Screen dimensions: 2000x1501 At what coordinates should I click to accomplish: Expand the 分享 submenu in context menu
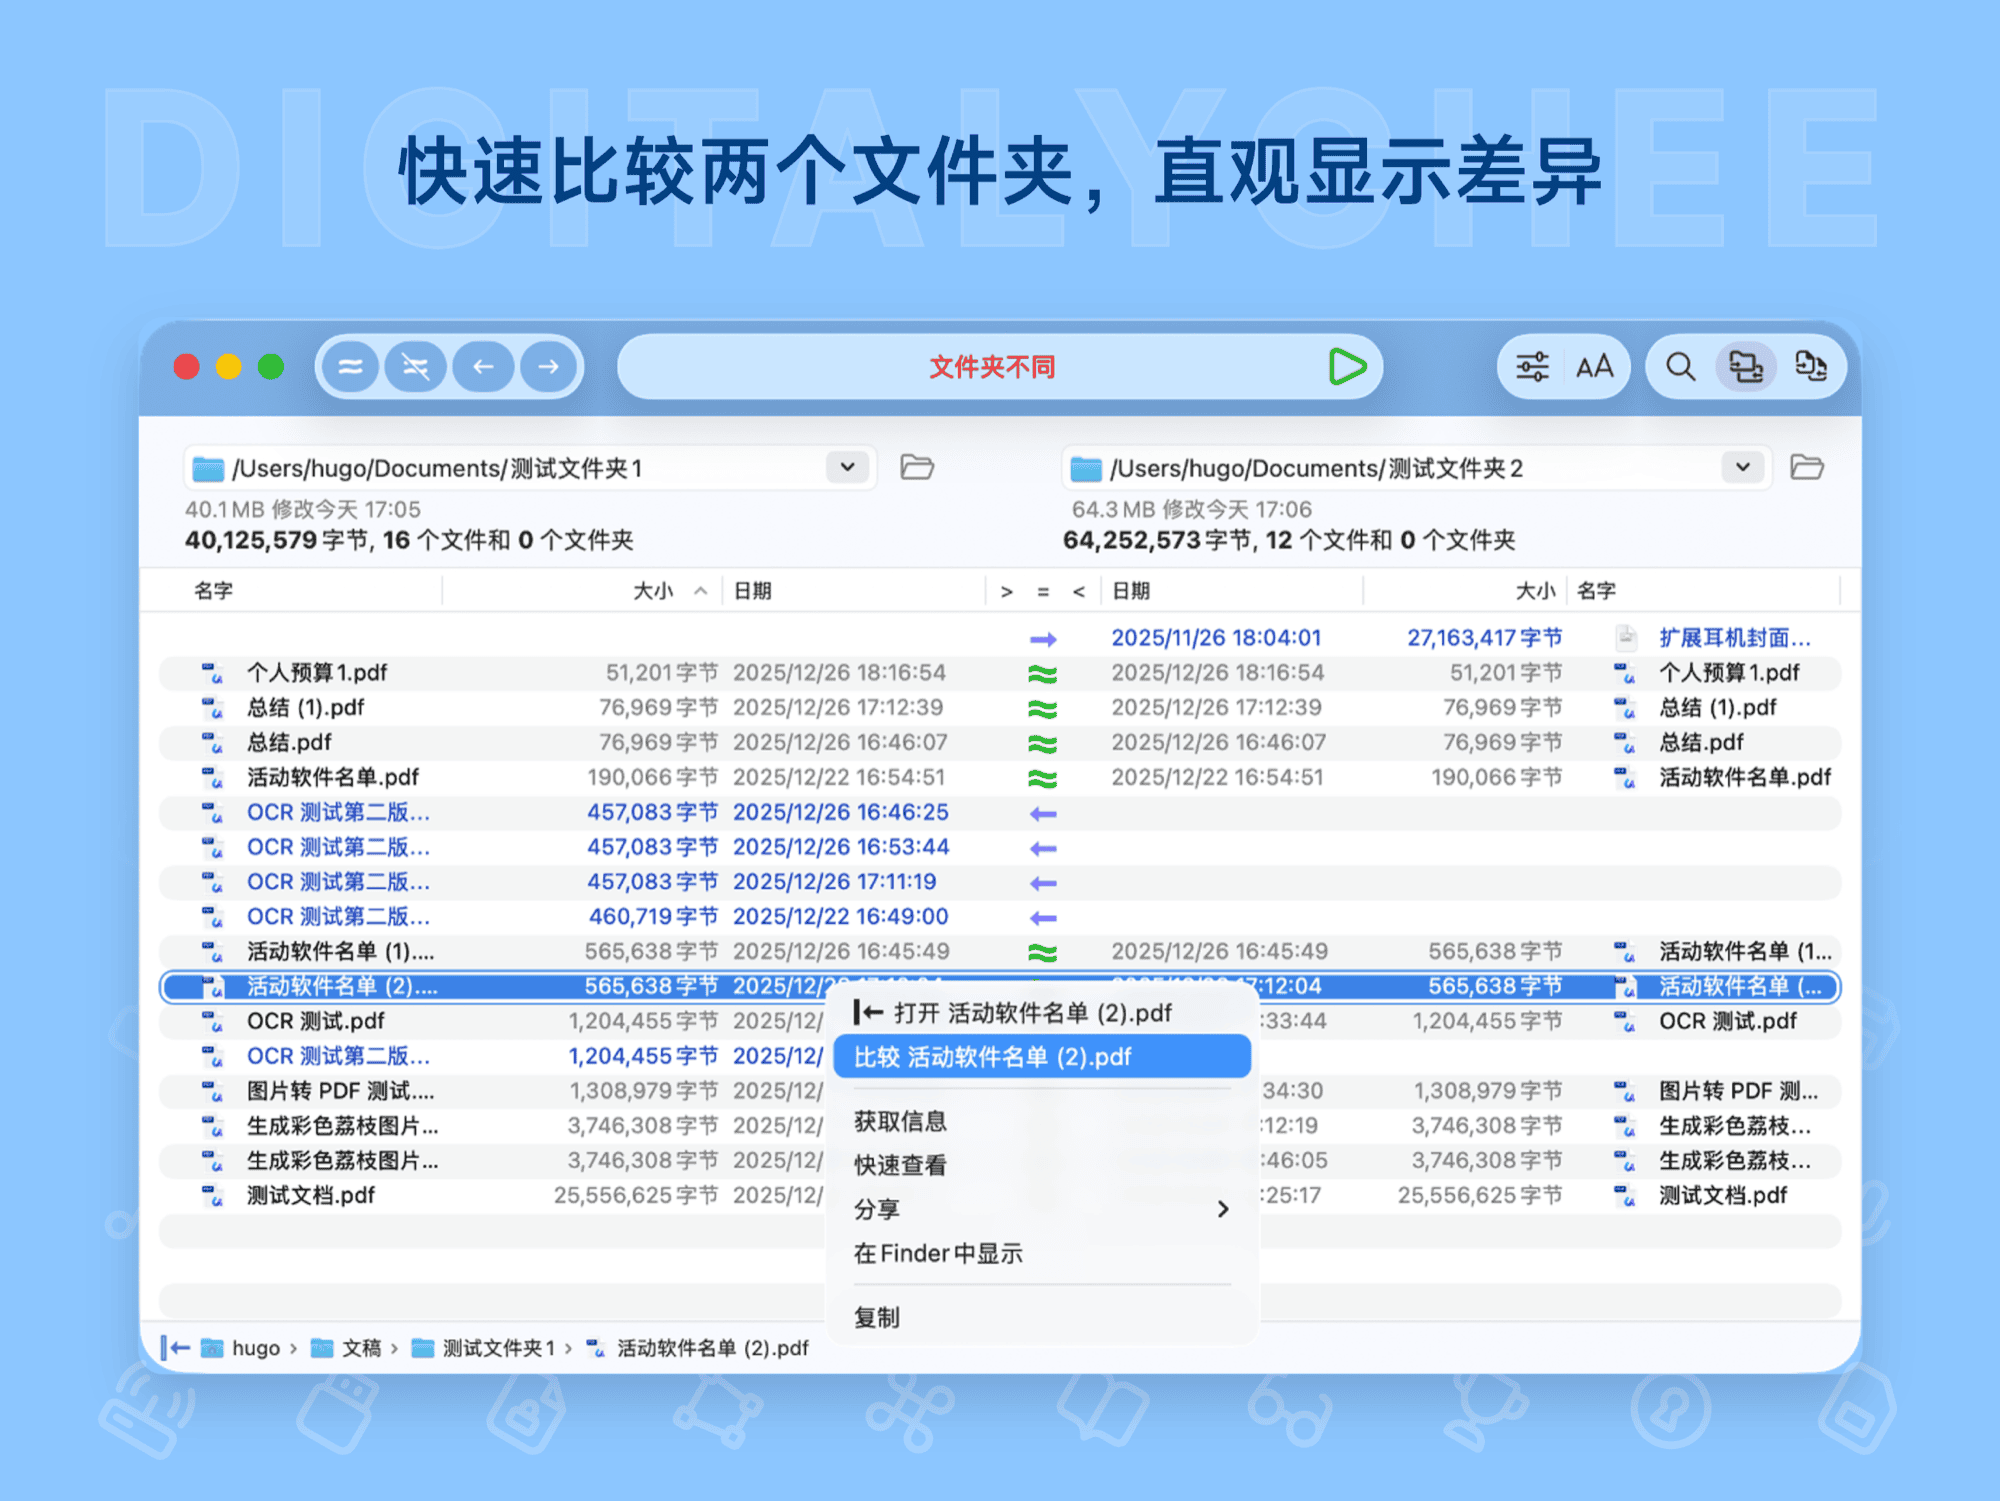point(1040,1209)
